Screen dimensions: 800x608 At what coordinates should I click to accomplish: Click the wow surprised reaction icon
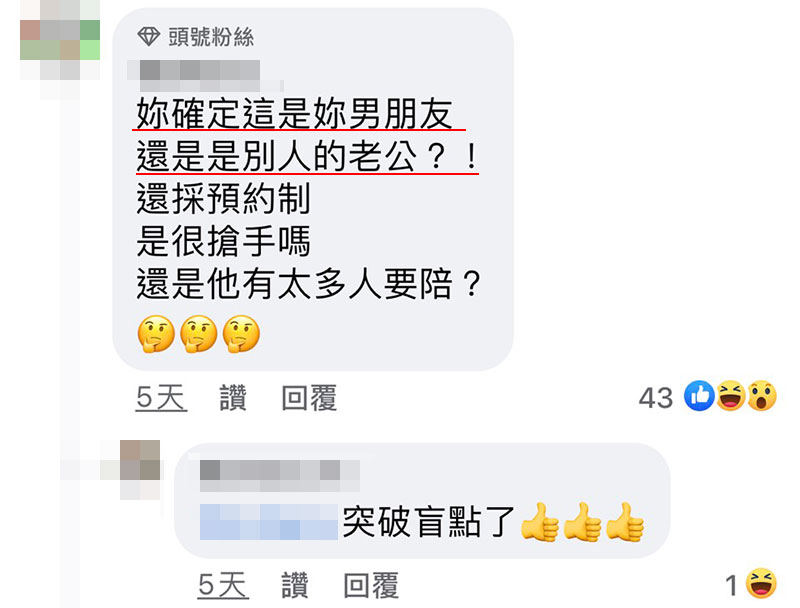click(762, 396)
